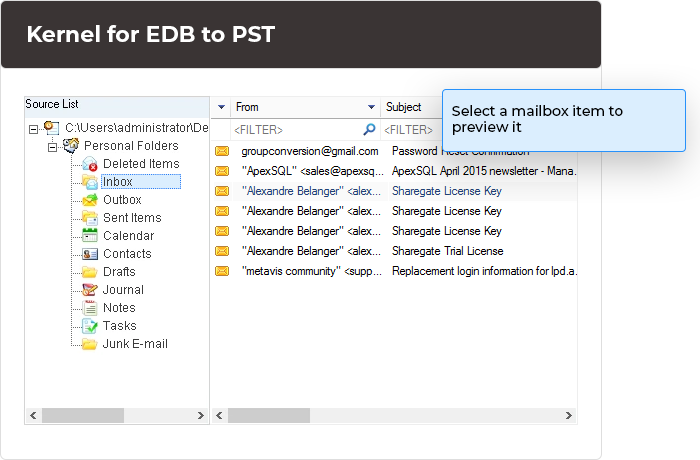Select Personal Folders in Source List

(x=131, y=146)
